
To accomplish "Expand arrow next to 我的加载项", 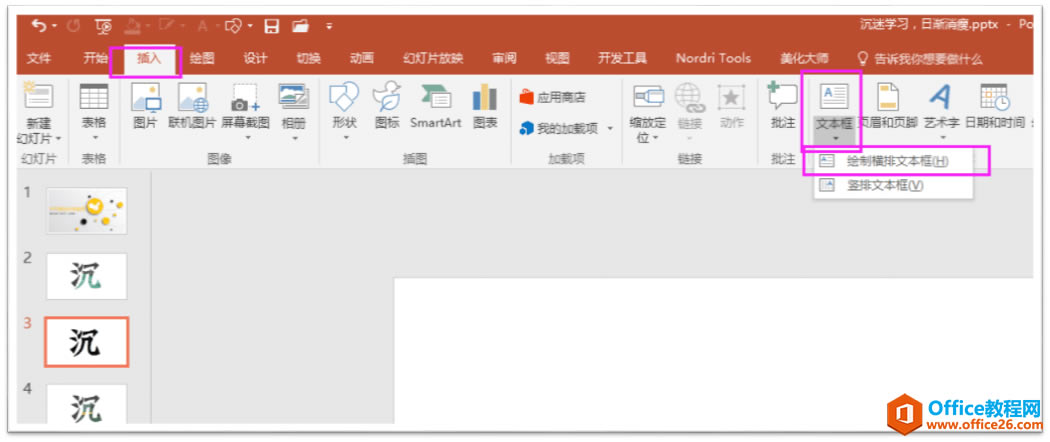I will pyautogui.click(x=609, y=129).
